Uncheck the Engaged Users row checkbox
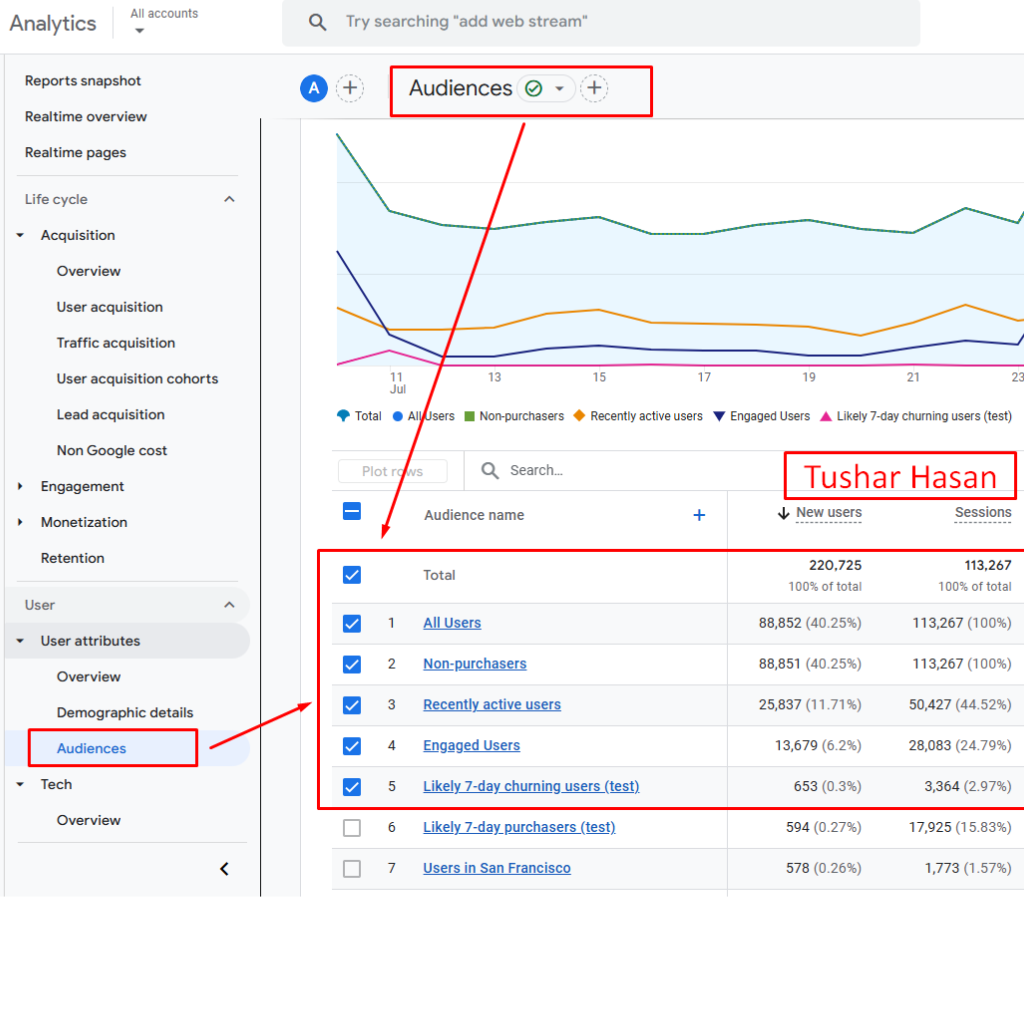 pos(352,745)
